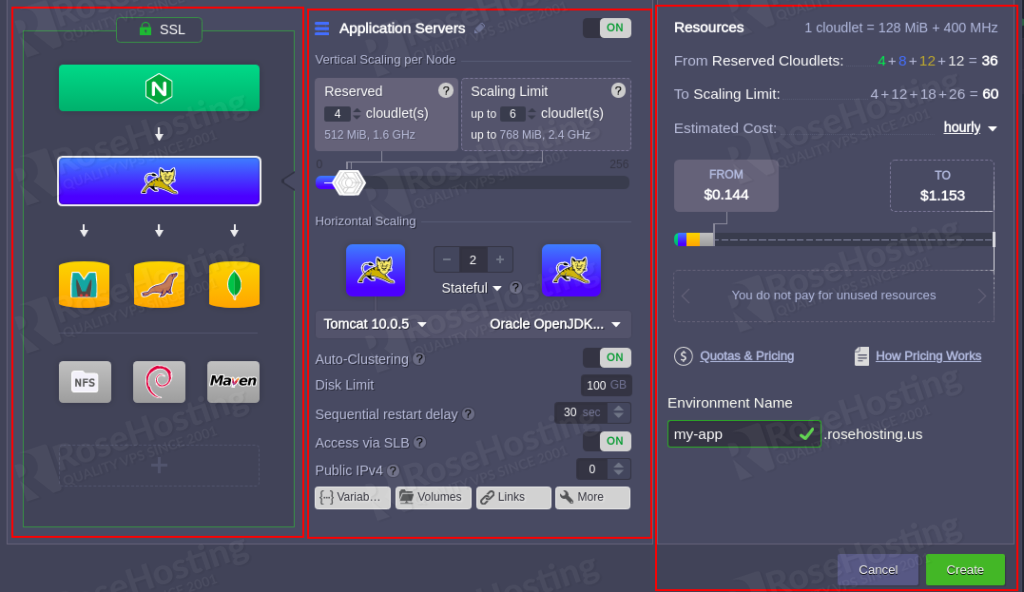Adjust the Reserved cloudlets spinner arrows
This screenshot has height=592, width=1024.
tap(357, 114)
